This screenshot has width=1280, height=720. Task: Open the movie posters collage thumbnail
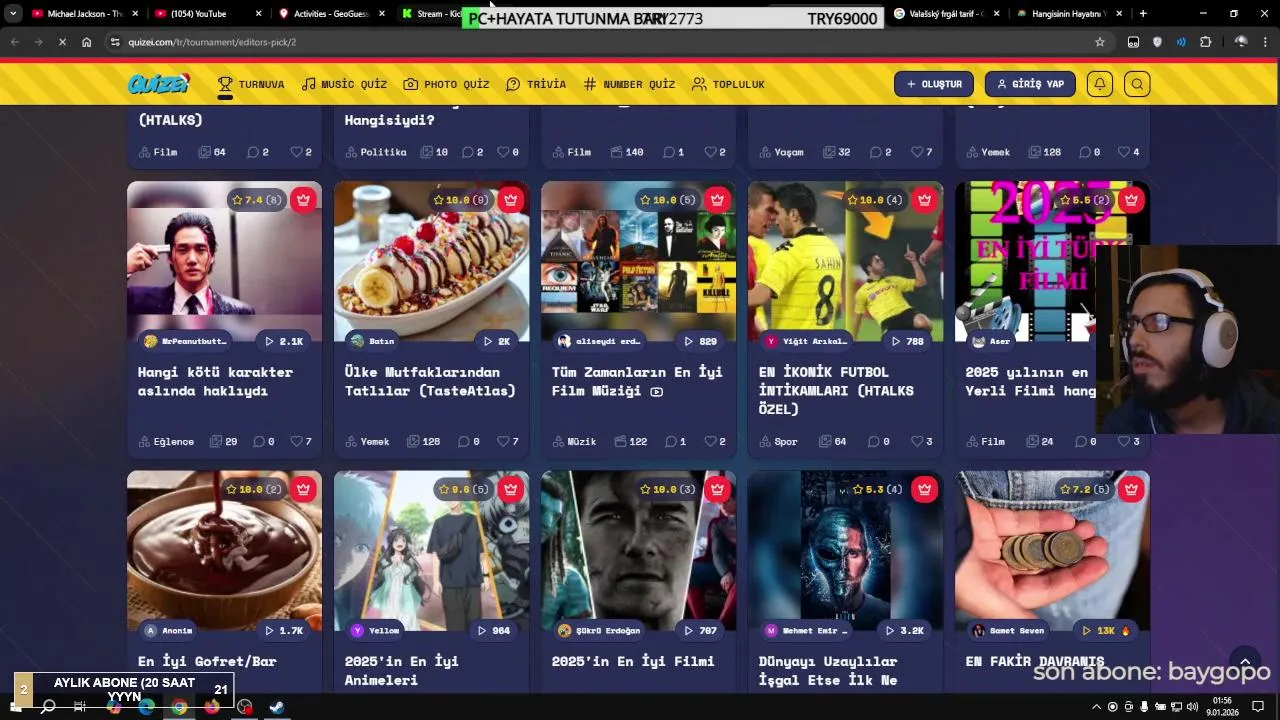tap(638, 262)
